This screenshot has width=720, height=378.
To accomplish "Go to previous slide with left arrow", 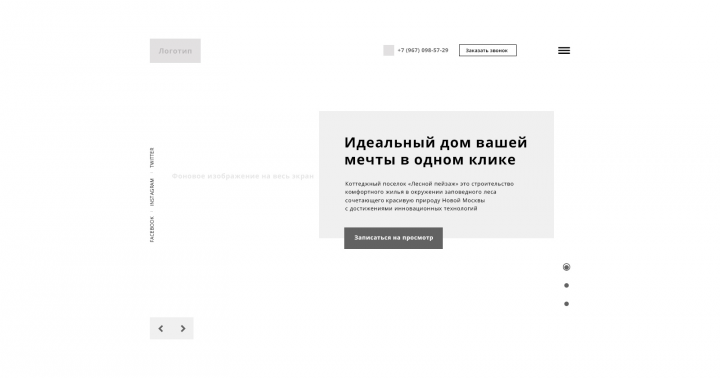I will (x=161, y=328).
